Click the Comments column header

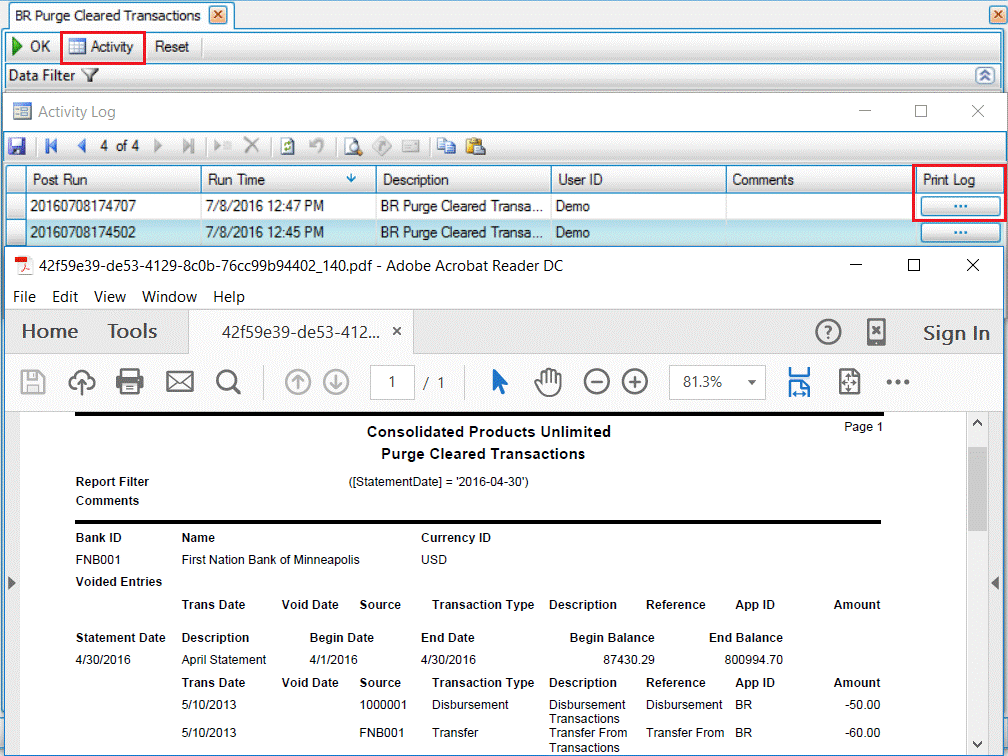pyautogui.click(x=820, y=180)
